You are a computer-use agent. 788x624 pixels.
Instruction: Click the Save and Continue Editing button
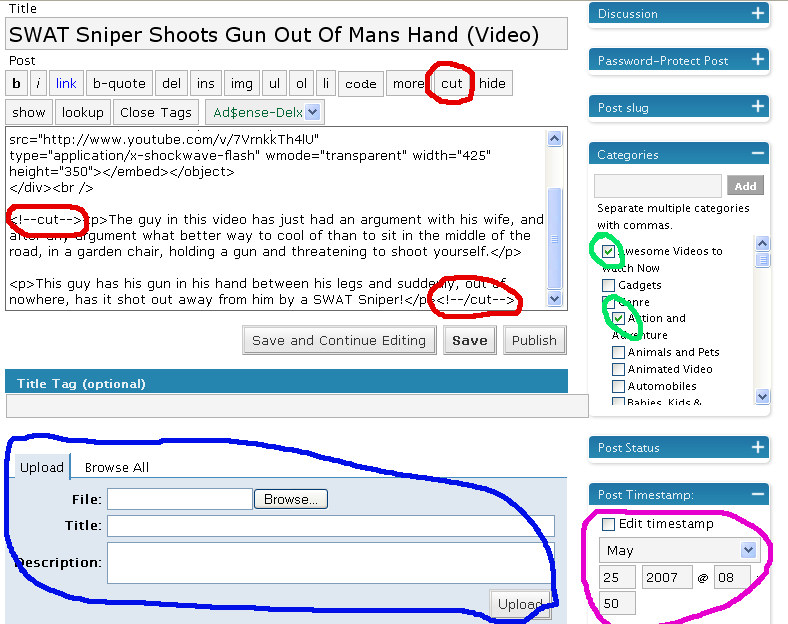click(x=339, y=340)
